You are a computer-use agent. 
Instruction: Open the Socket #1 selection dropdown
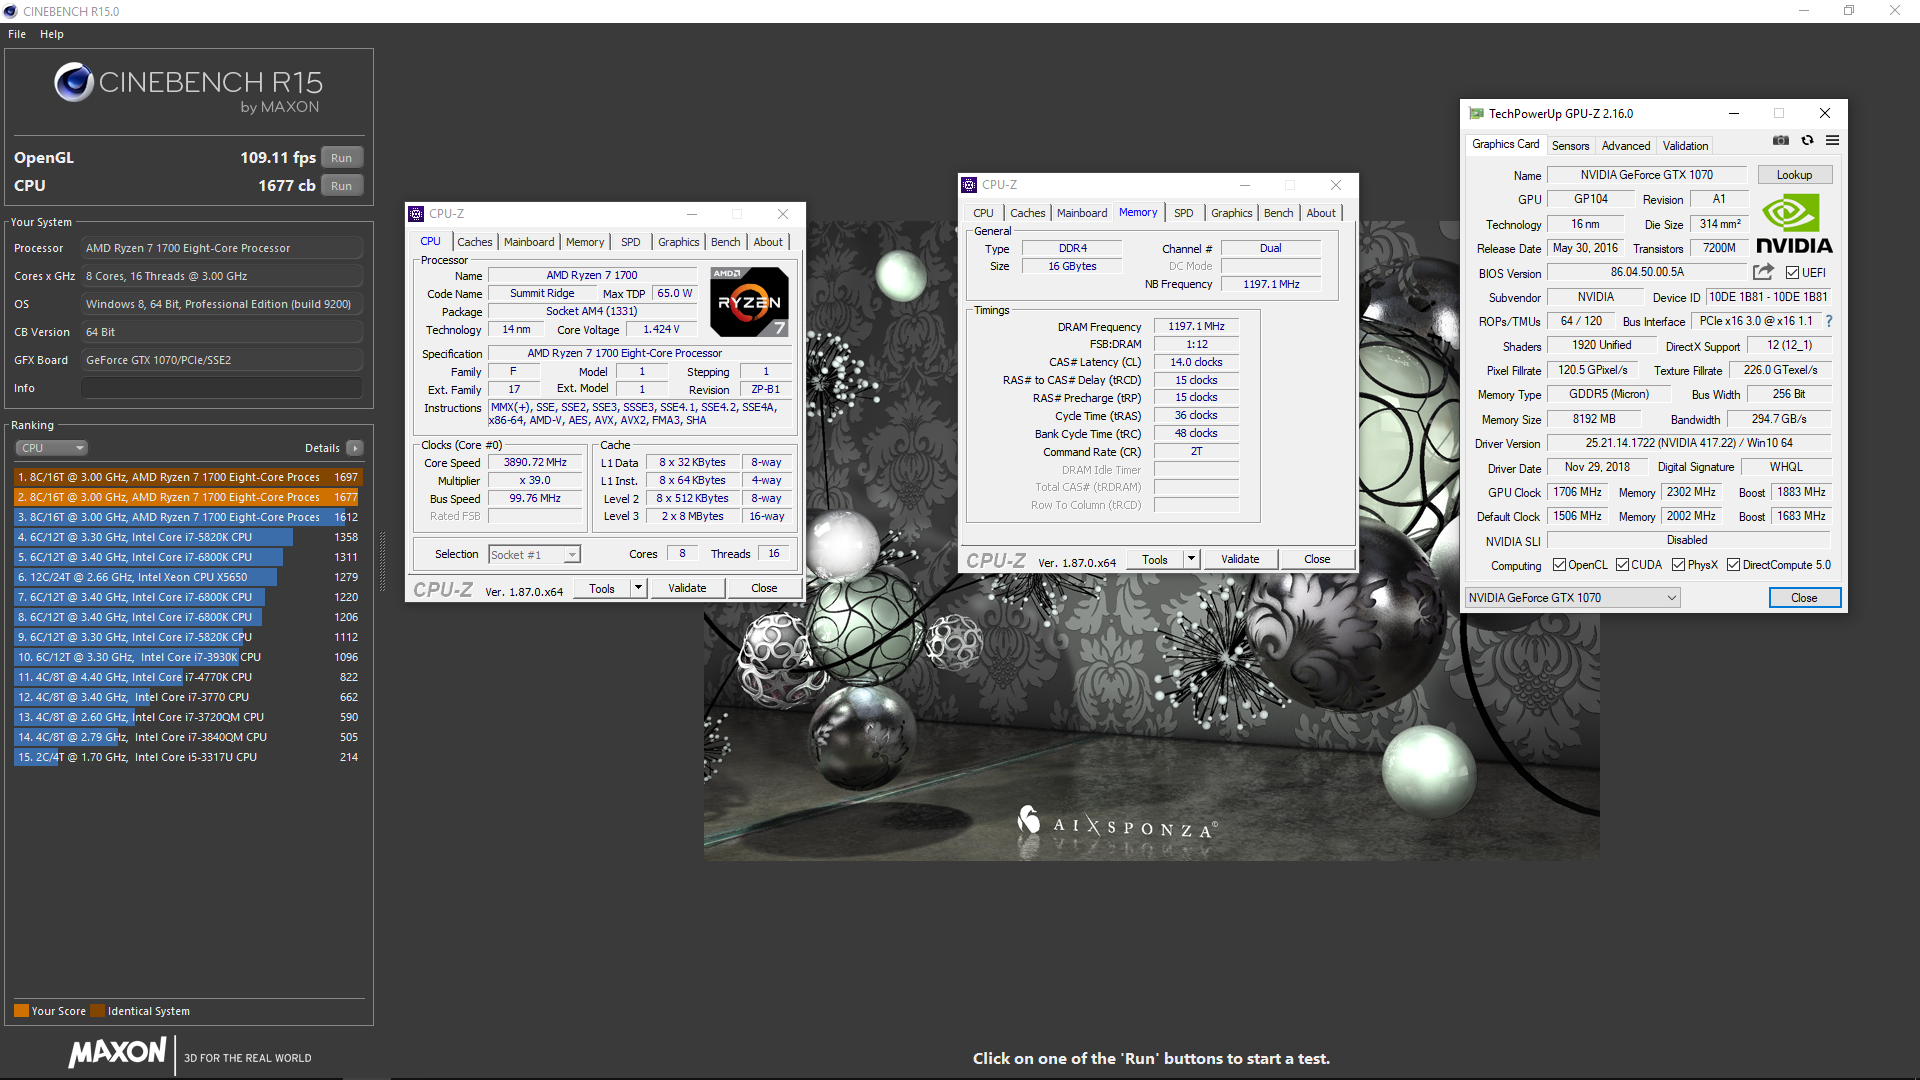coord(534,554)
